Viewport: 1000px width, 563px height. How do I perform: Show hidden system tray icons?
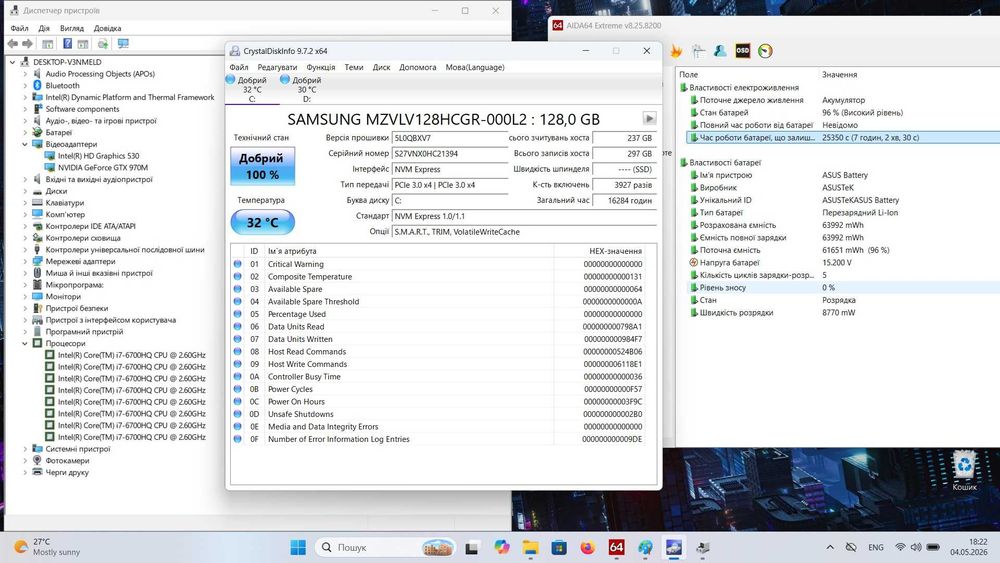click(830, 547)
